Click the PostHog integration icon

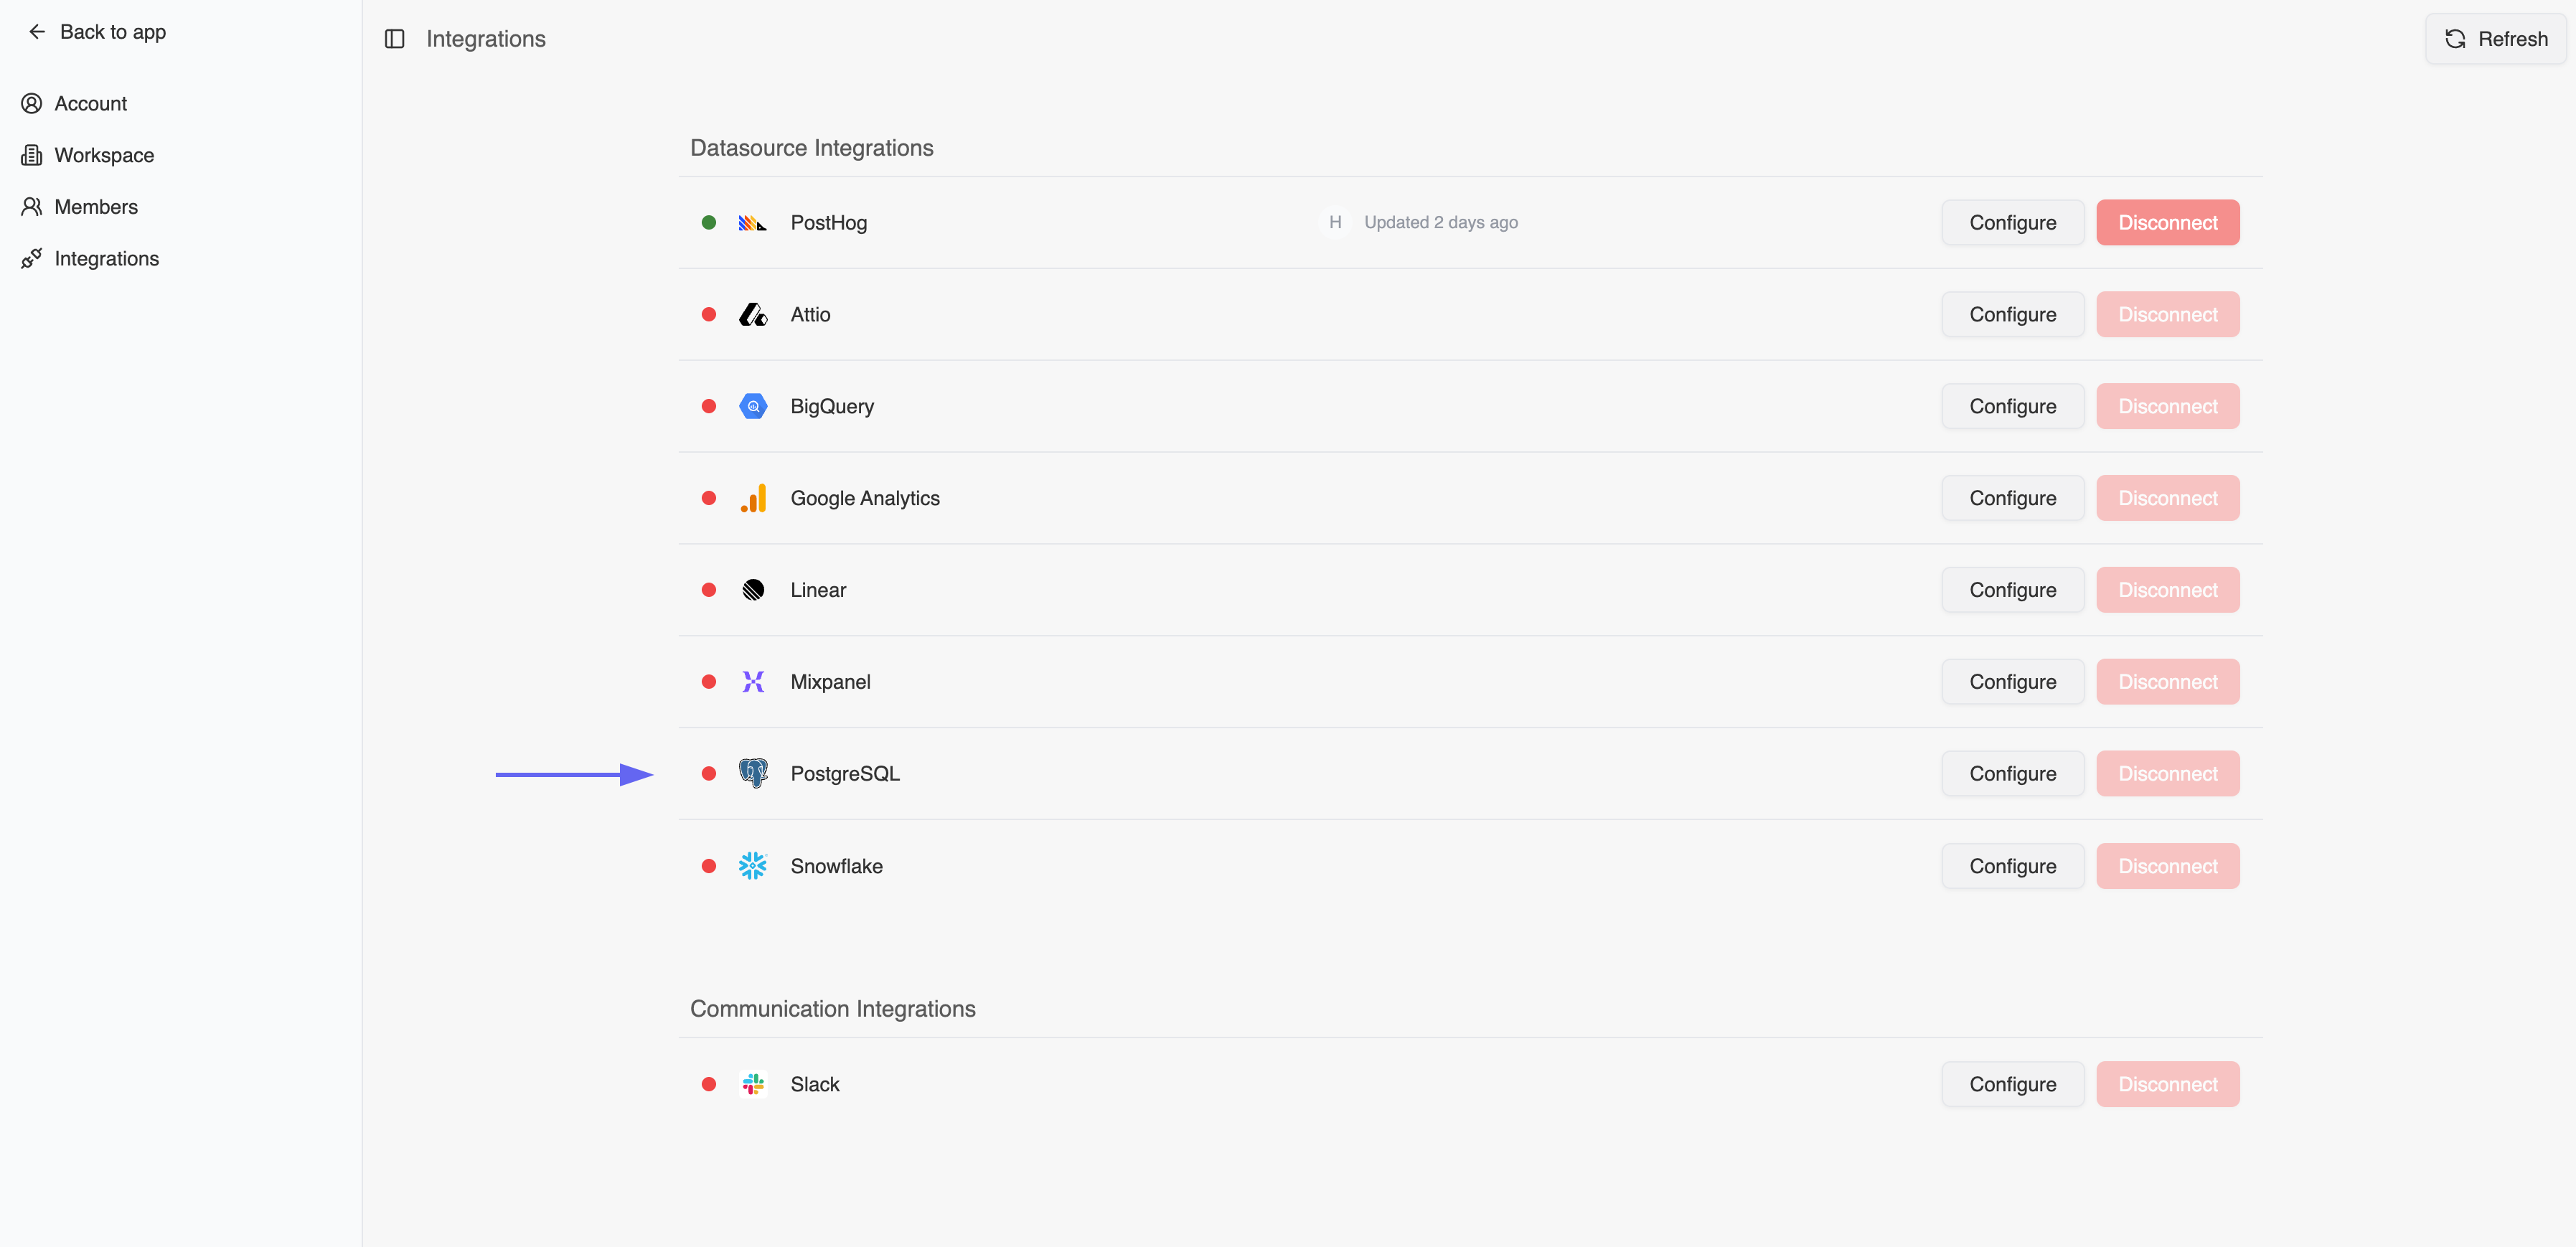click(752, 222)
